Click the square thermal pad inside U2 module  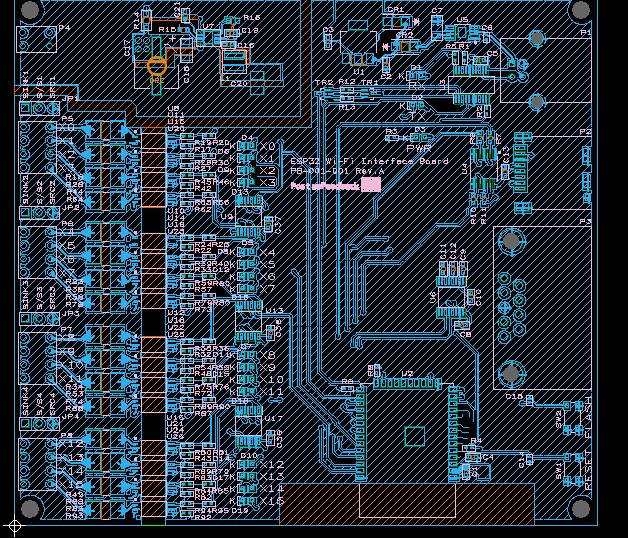coord(415,436)
